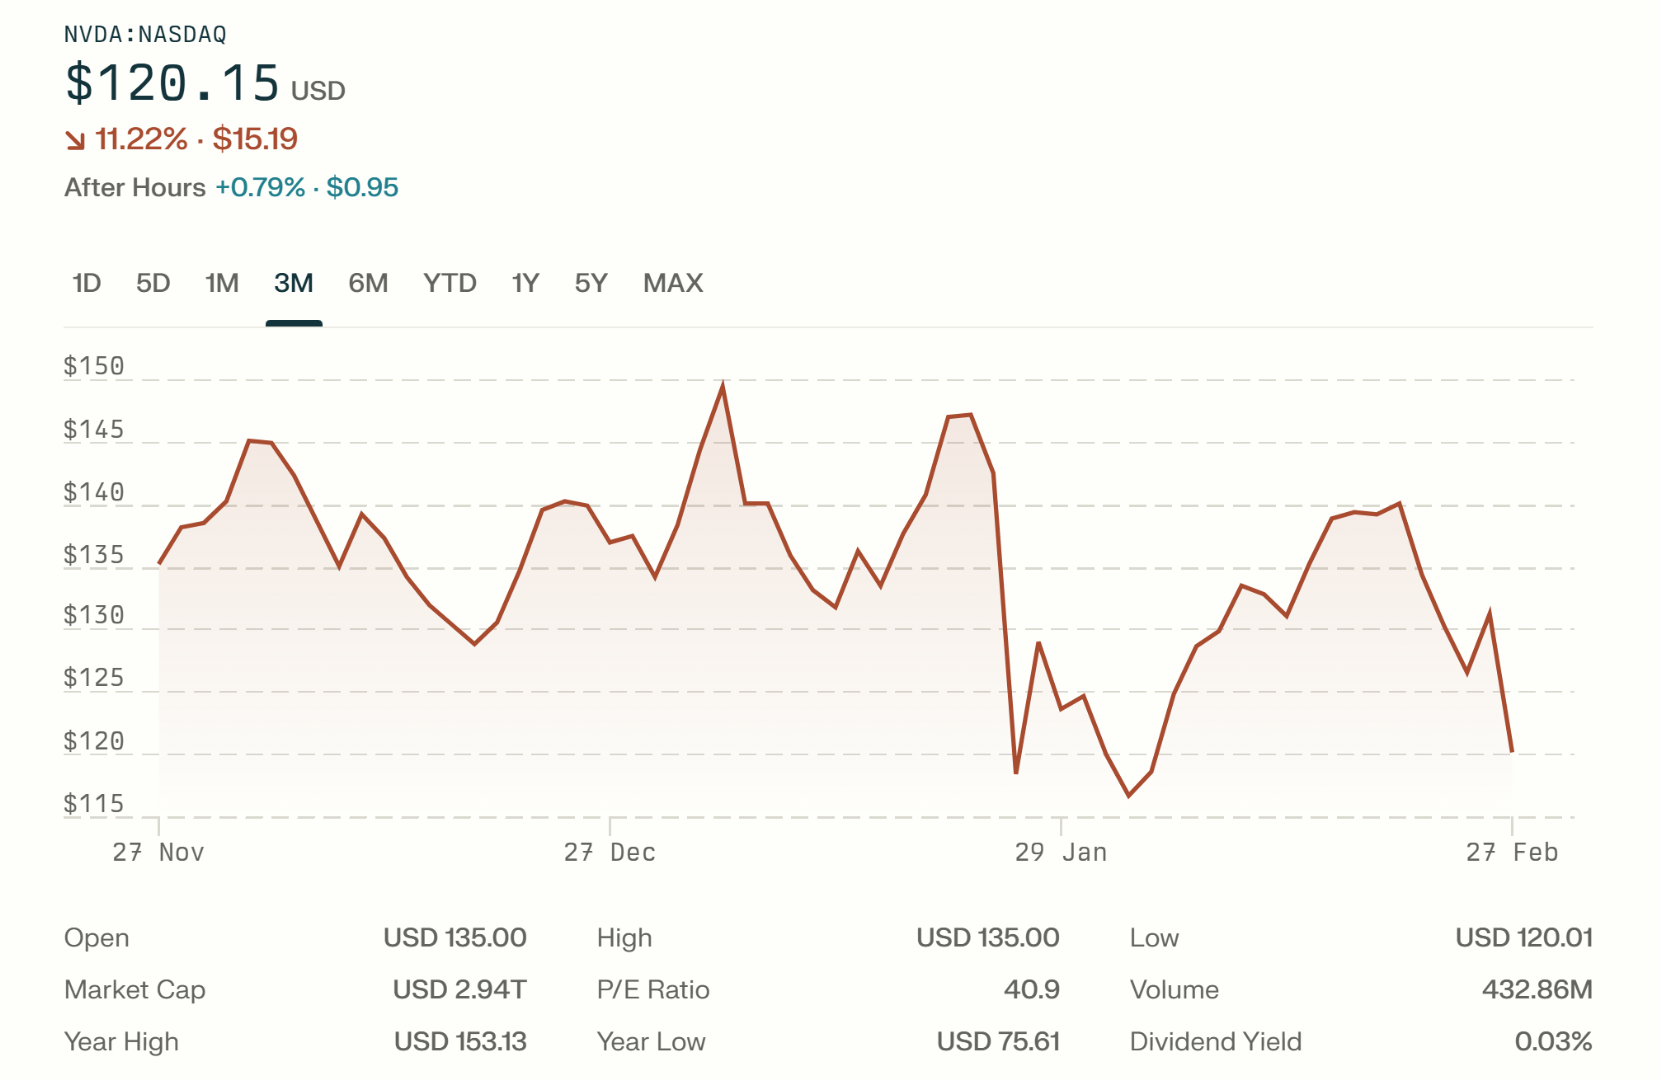Click the $120 y-axis label
The image size is (1660, 1080).
[94, 741]
